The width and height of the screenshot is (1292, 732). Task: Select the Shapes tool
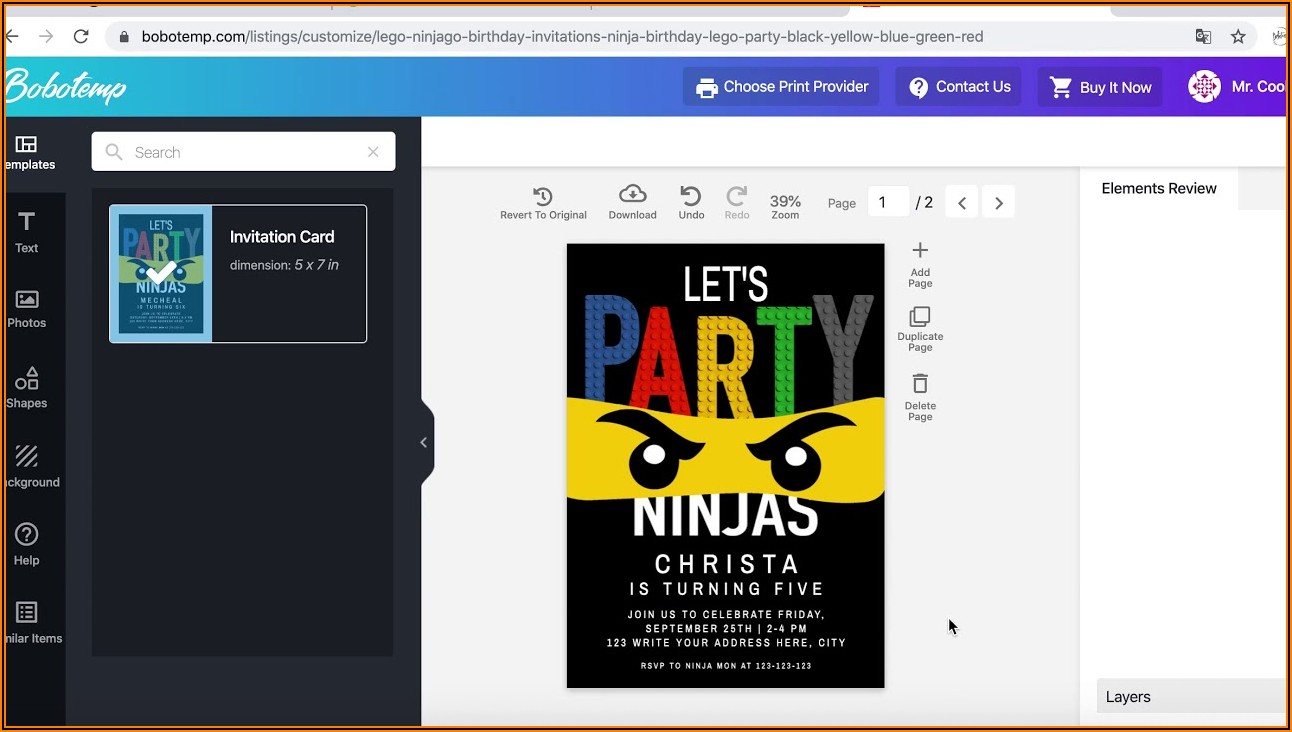27,387
